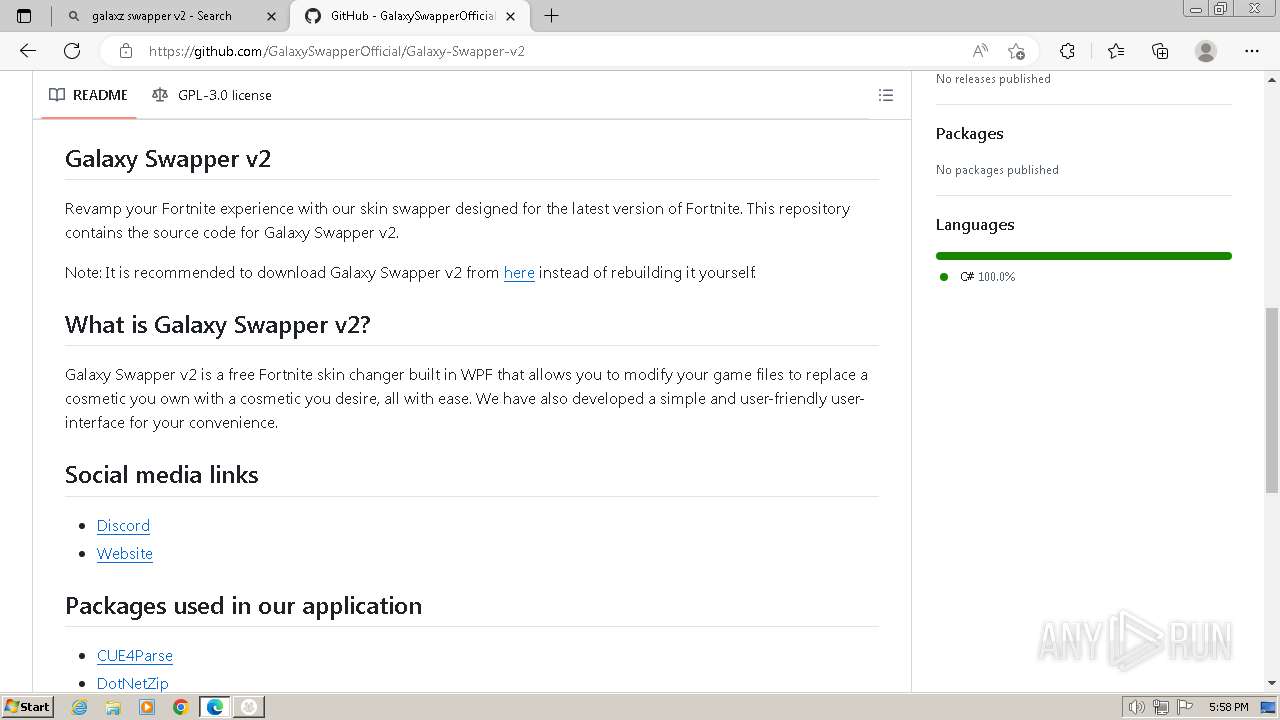Screen dimensions: 1280x720
Task: Click the 'Galaxy Swapper v2' heading
Action: click(168, 159)
